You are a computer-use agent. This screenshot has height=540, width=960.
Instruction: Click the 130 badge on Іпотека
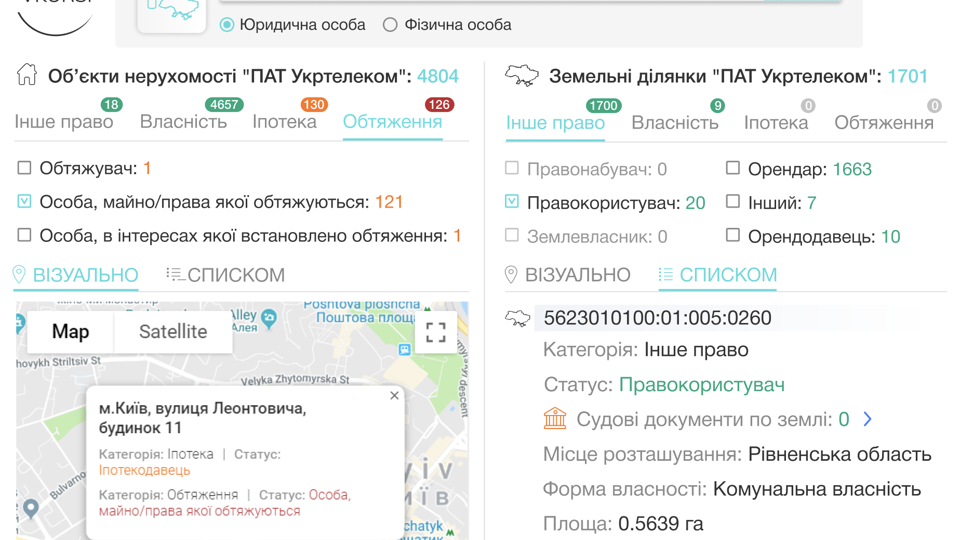tap(314, 105)
